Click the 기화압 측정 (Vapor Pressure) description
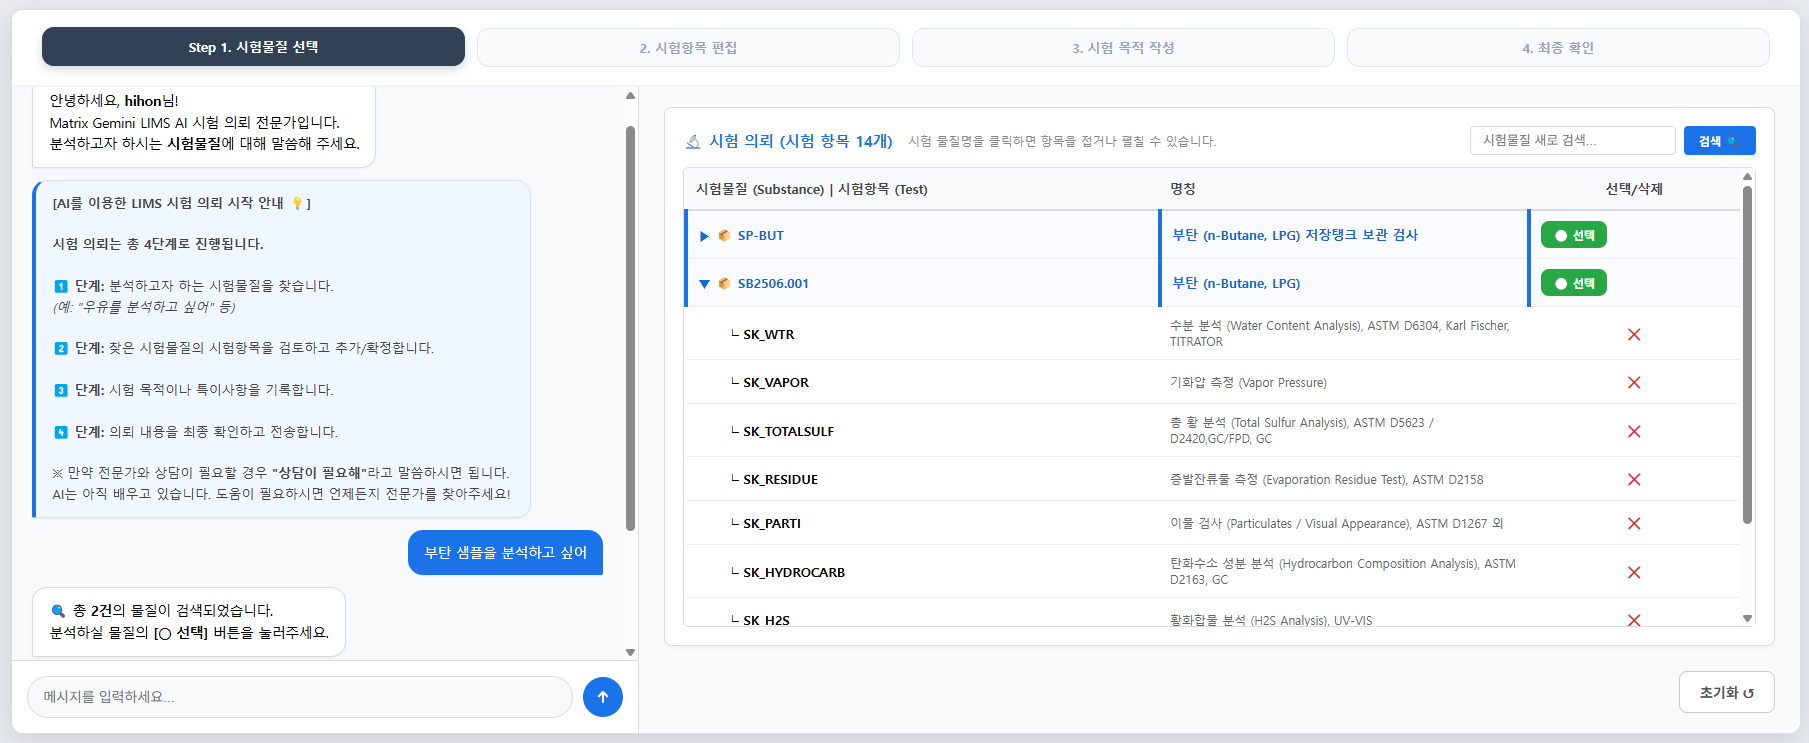 point(1248,383)
